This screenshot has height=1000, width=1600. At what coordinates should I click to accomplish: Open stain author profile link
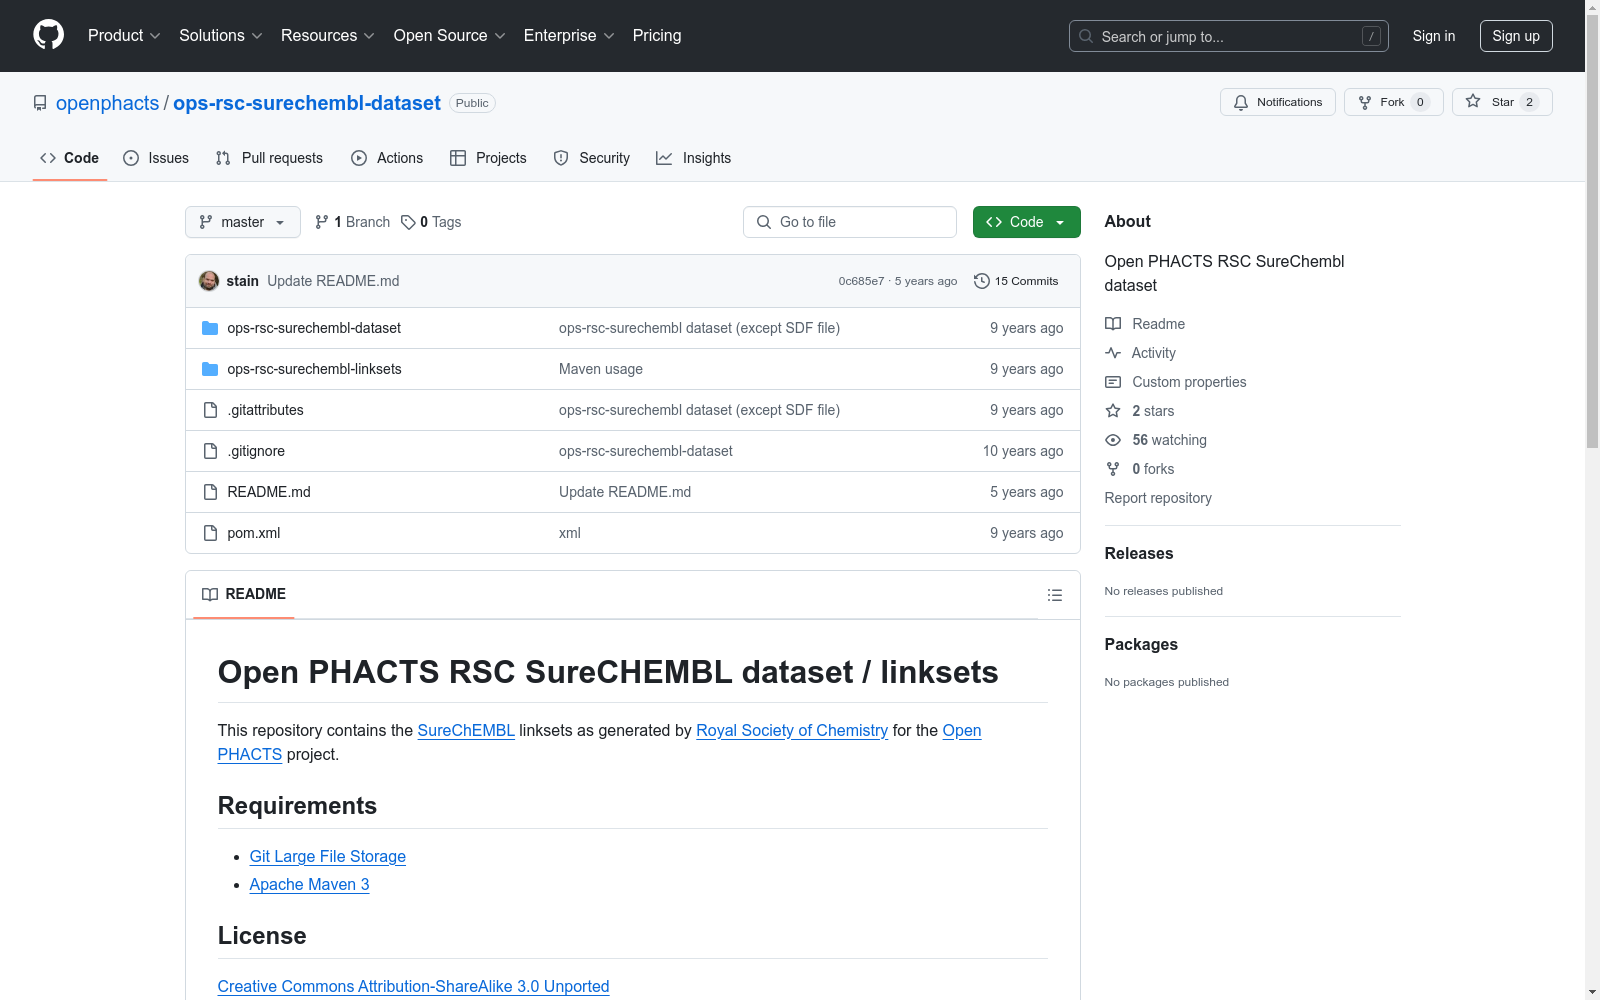(243, 281)
